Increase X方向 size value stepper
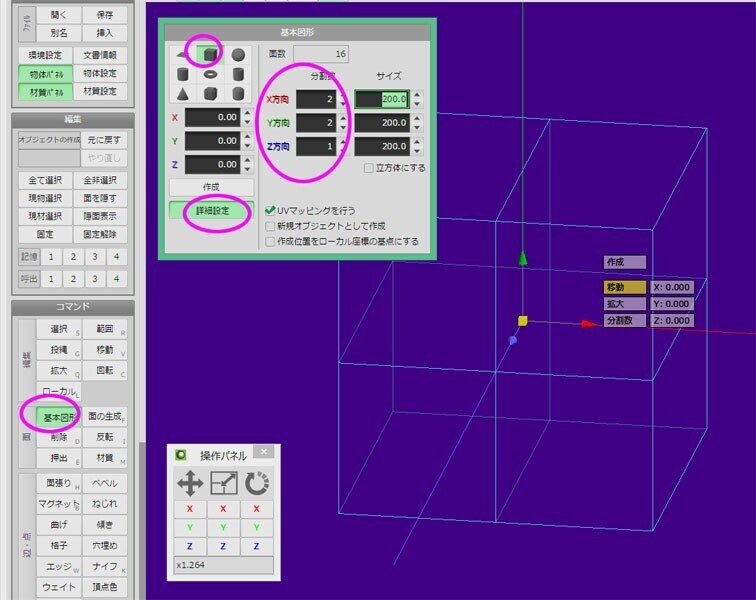 coord(417,95)
